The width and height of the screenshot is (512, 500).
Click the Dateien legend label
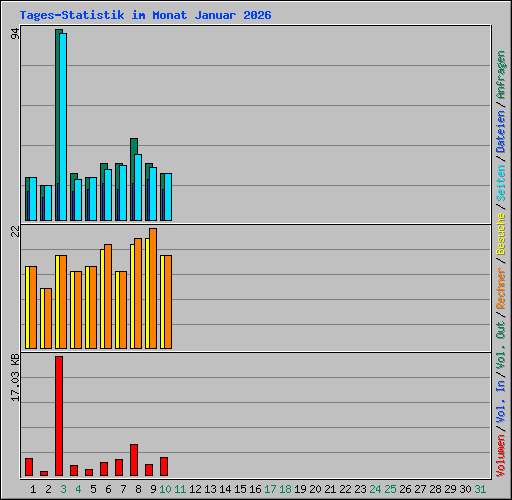click(501, 132)
